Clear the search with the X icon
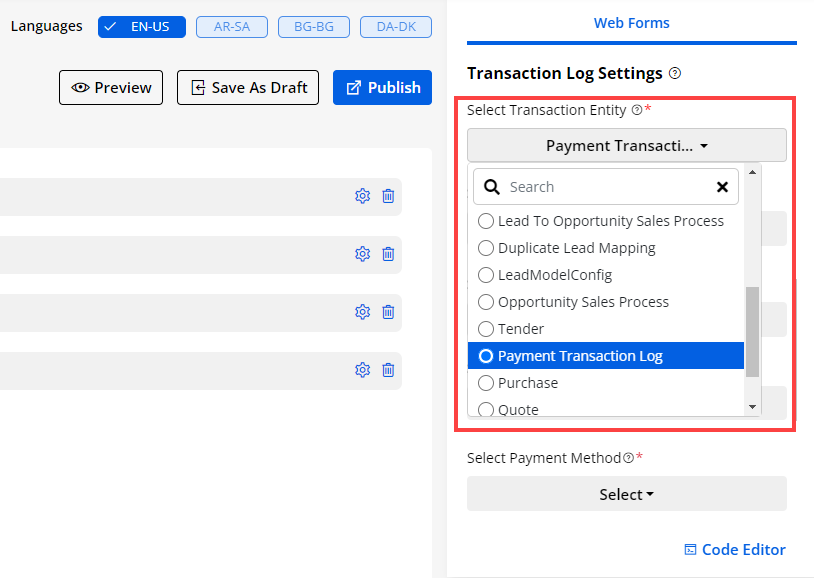 (x=722, y=187)
